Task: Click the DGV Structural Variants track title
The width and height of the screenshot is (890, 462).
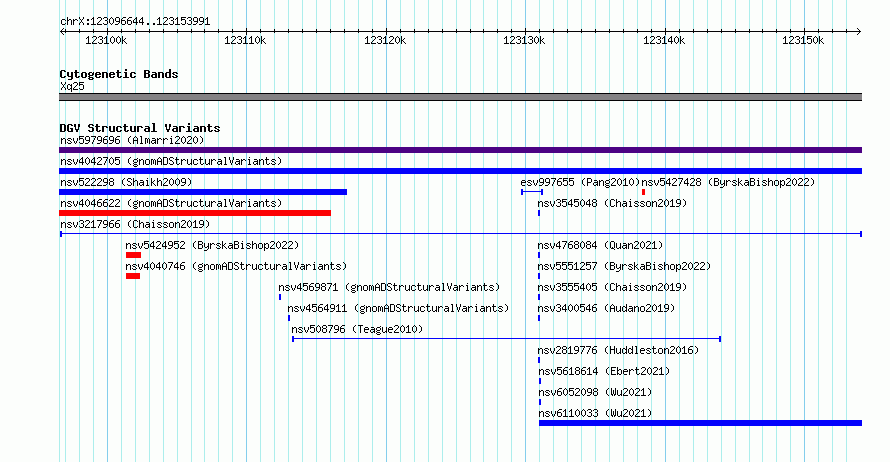Action: click(x=140, y=128)
